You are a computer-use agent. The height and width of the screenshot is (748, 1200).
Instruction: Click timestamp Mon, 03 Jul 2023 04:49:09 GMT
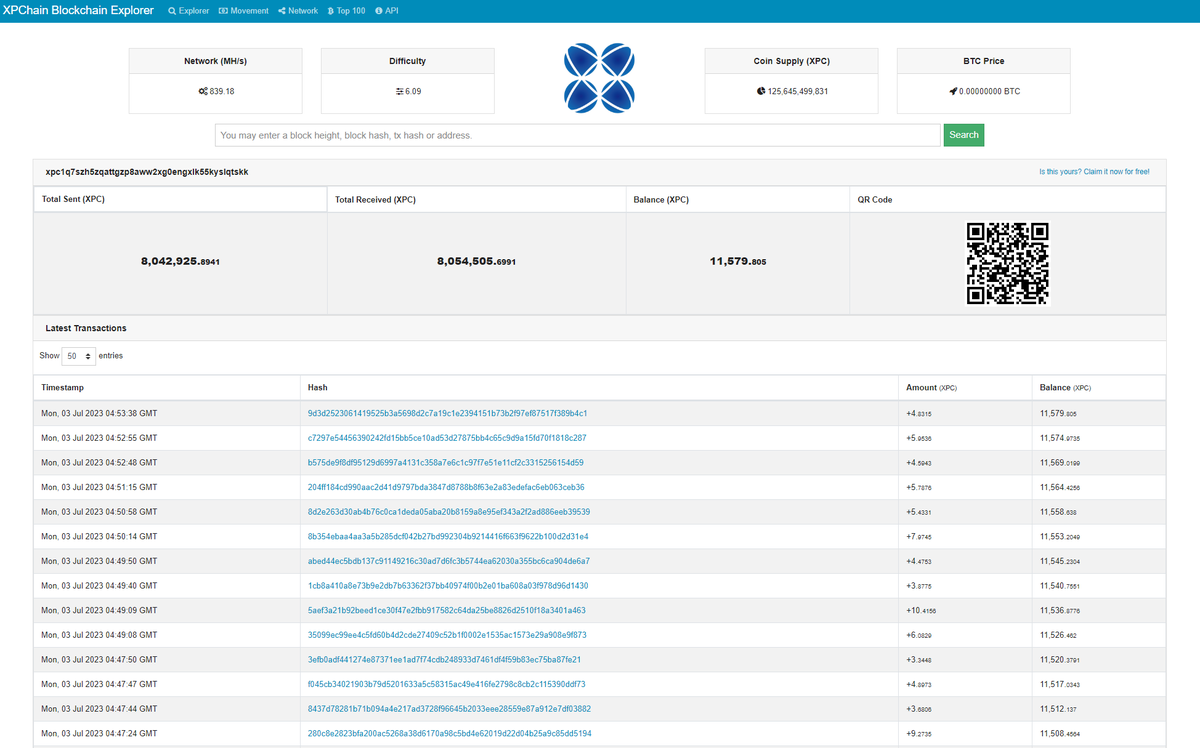pyautogui.click(x=99, y=610)
